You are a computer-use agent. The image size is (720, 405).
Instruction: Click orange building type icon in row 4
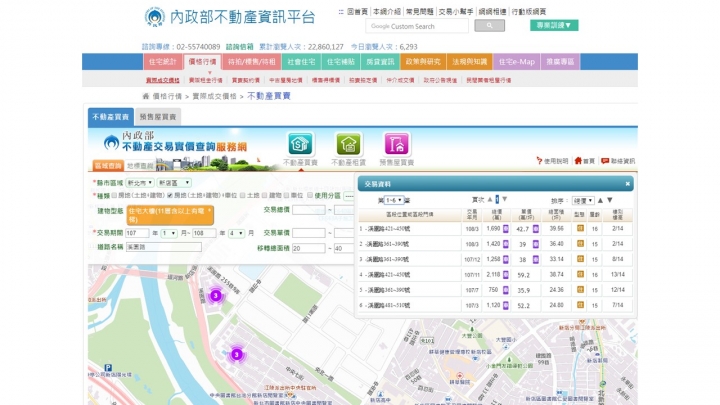580,274
